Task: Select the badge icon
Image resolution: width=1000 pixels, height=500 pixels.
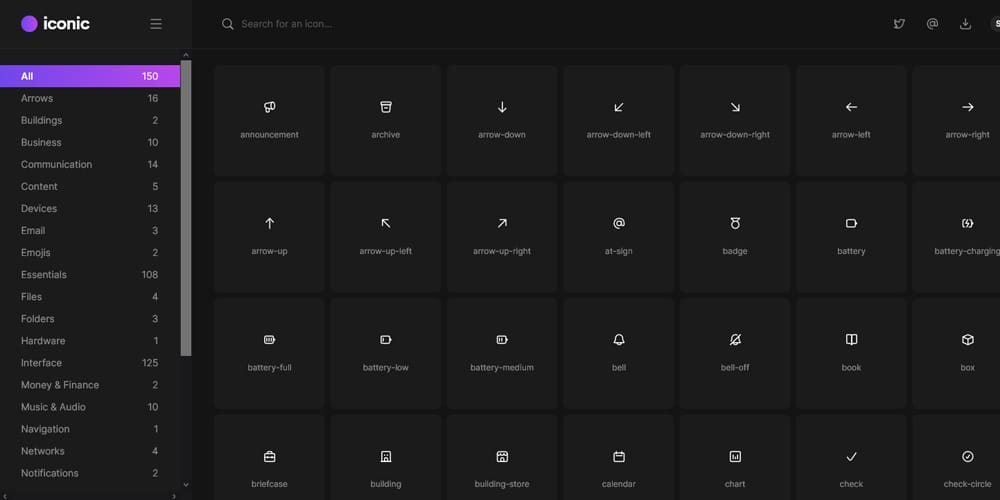Action: coord(735,237)
